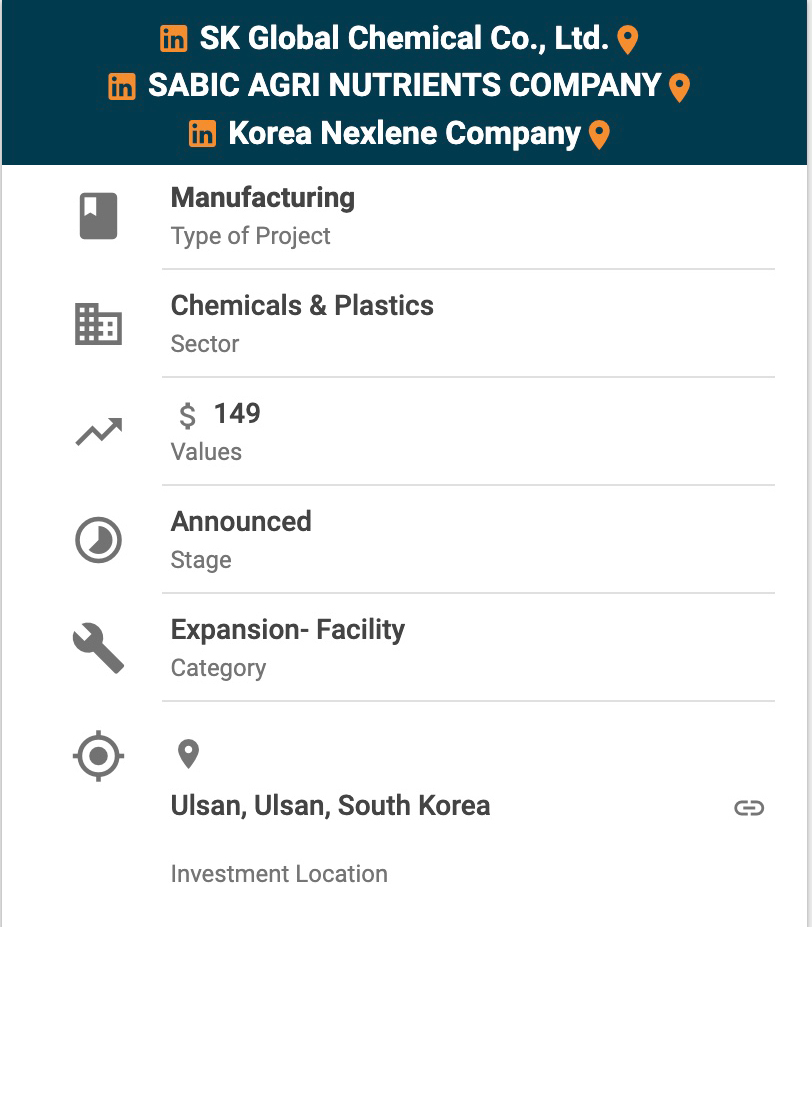Click the Expansion- Facility category row

click(x=288, y=630)
